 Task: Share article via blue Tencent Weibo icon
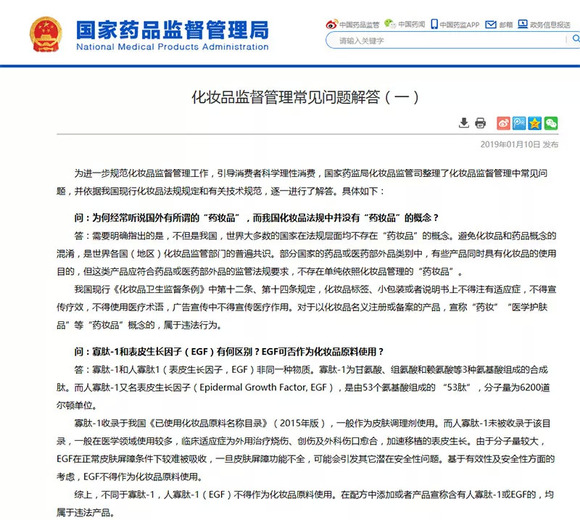(519, 123)
